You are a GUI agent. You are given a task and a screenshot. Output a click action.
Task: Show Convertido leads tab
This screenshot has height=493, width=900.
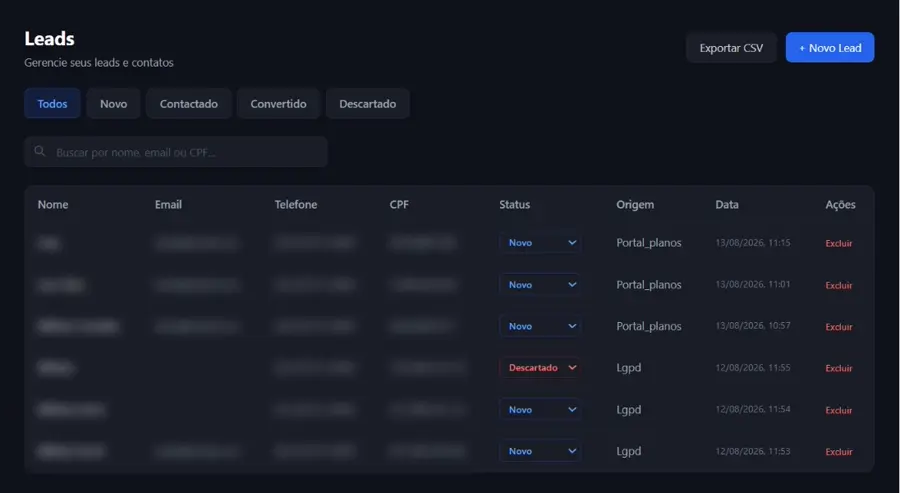[278, 104]
